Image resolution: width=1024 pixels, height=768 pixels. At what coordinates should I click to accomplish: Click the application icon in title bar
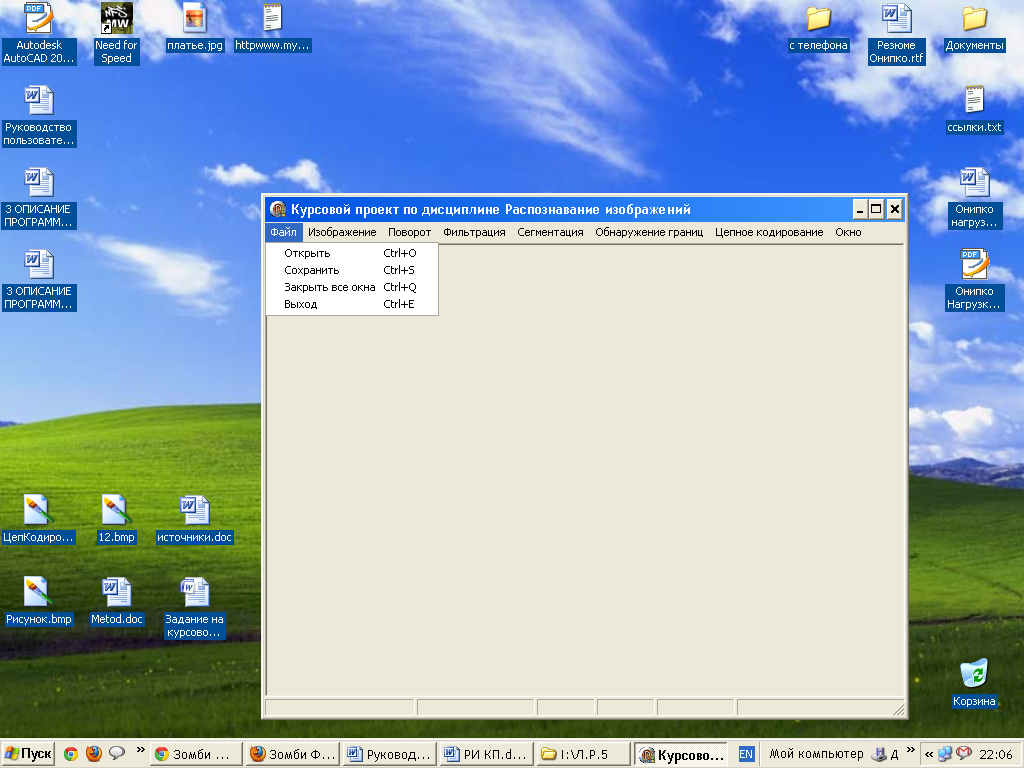278,209
